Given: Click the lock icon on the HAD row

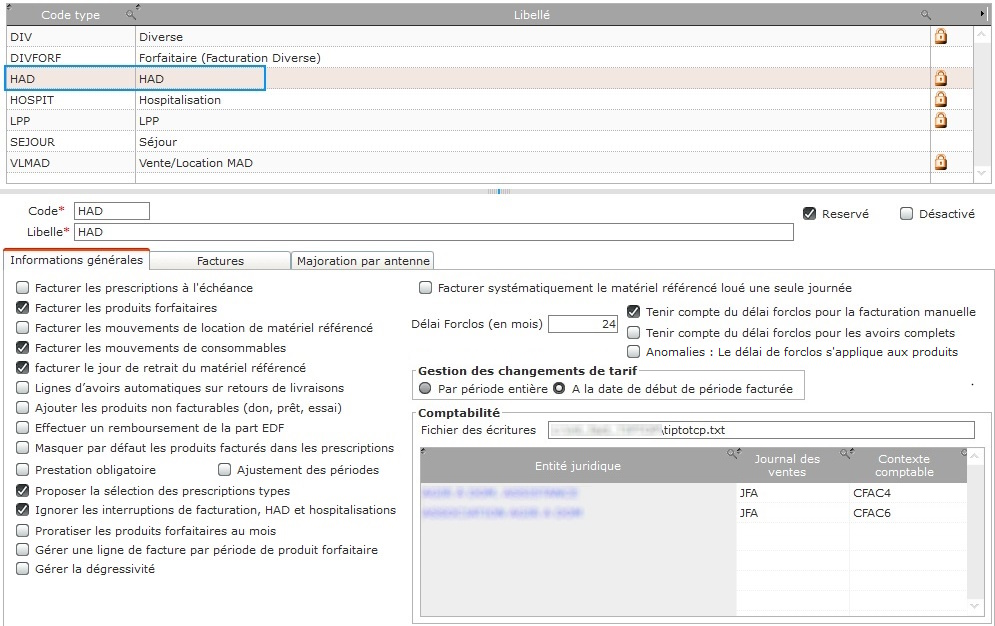Looking at the screenshot, I should click(x=940, y=78).
